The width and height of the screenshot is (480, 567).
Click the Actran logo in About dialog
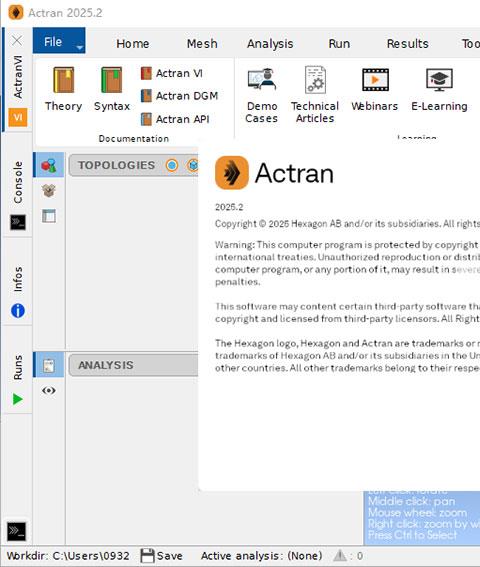(232, 172)
